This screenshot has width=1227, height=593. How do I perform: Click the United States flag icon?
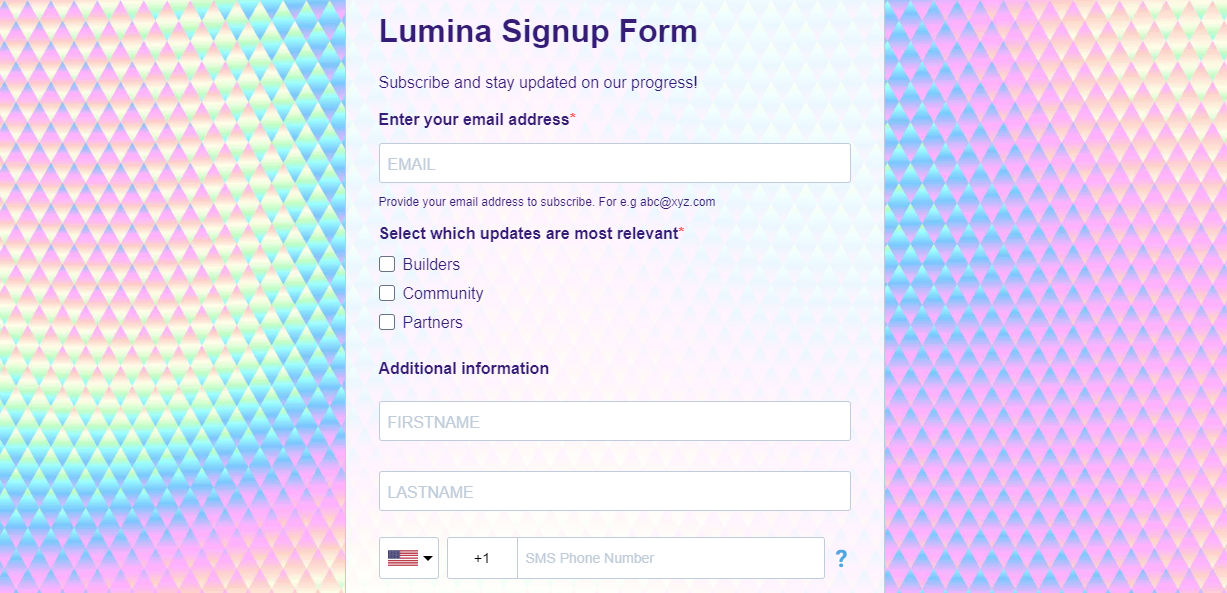(x=403, y=558)
